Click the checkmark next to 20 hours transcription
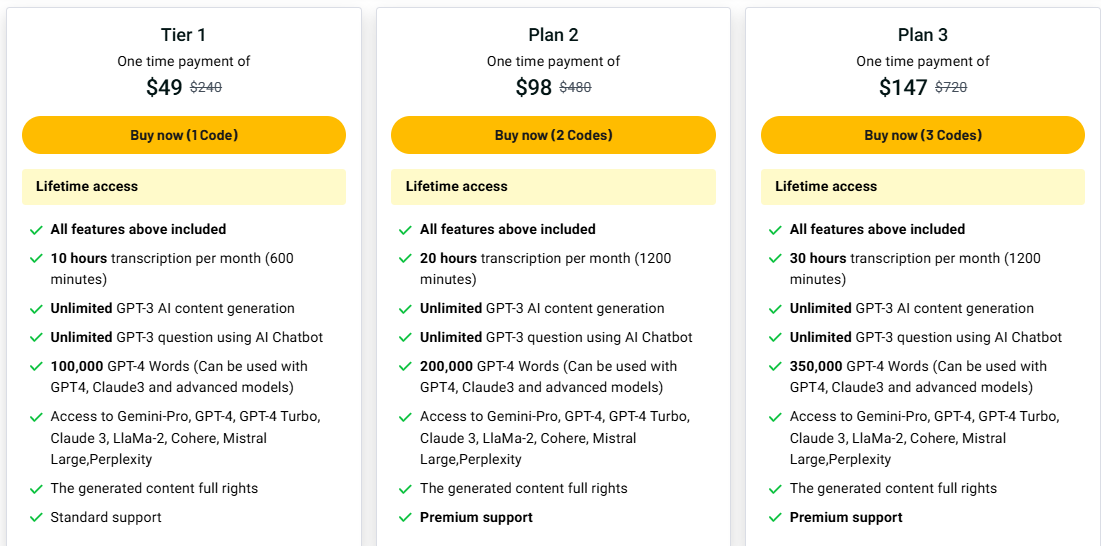This screenshot has height=546, width=1101. (x=405, y=259)
